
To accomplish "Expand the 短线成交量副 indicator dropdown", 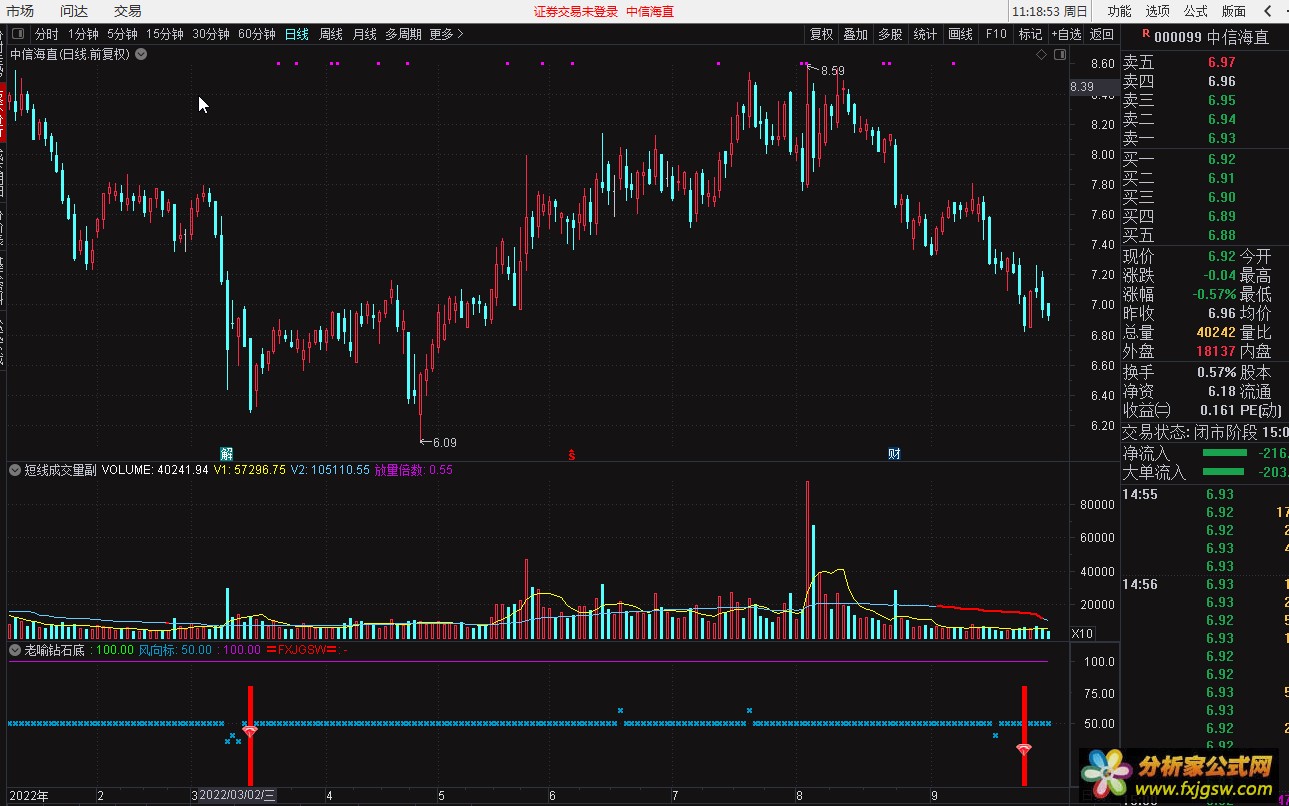I will pyautogui.click(x=15, y=469).
